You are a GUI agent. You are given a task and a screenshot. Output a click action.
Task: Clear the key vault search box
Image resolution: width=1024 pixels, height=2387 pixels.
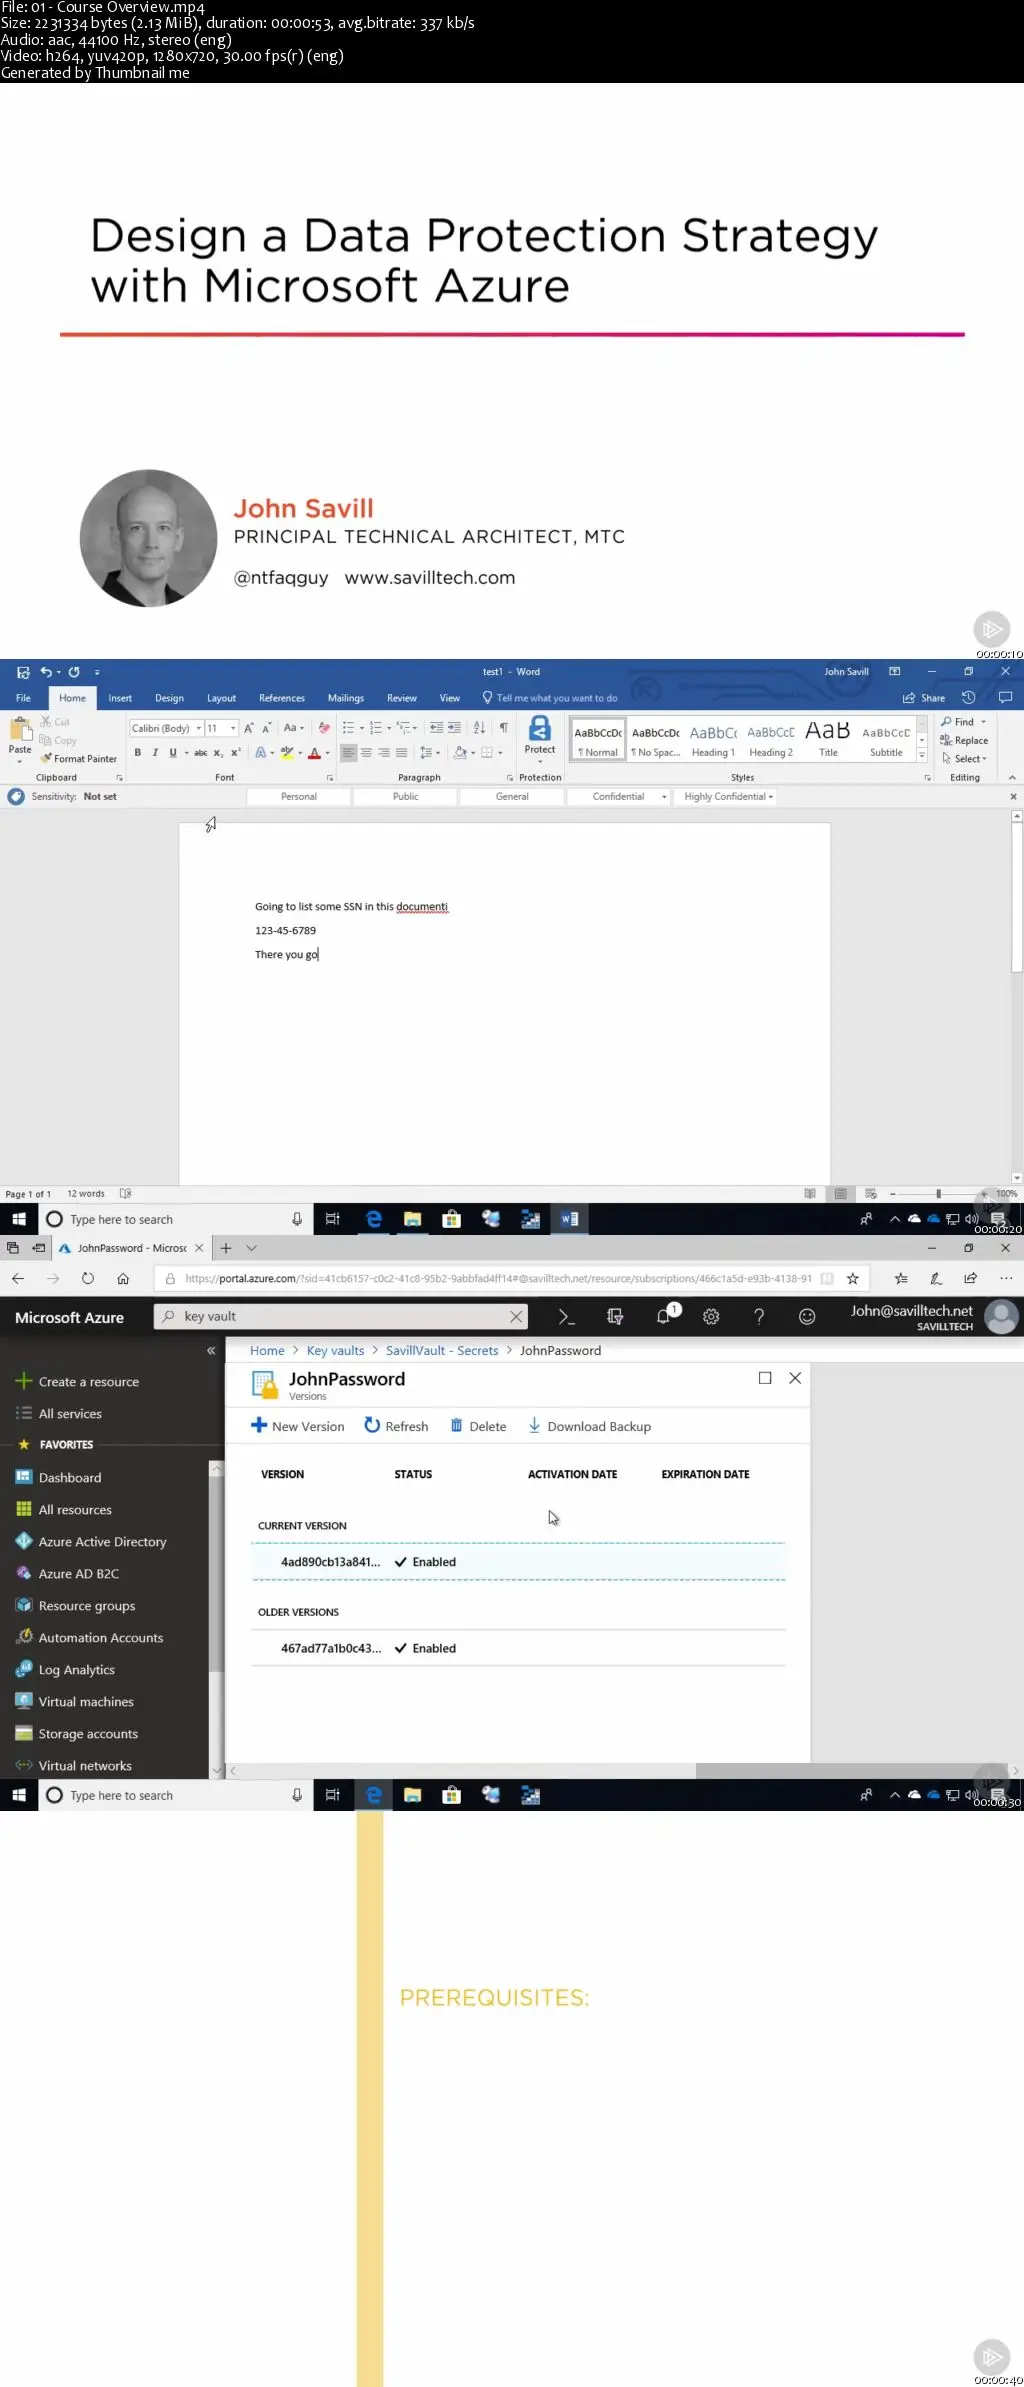click(x=516, y=1317)
